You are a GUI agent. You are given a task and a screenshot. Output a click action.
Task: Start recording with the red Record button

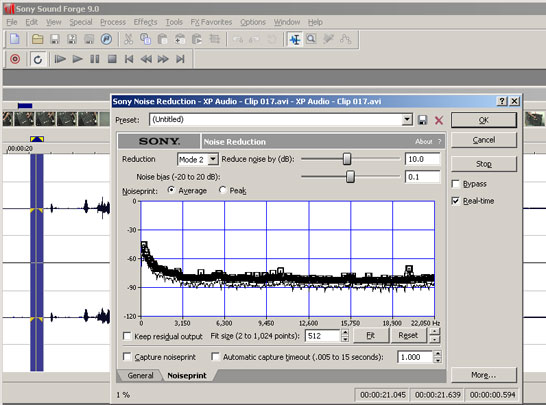coord(15,59)
